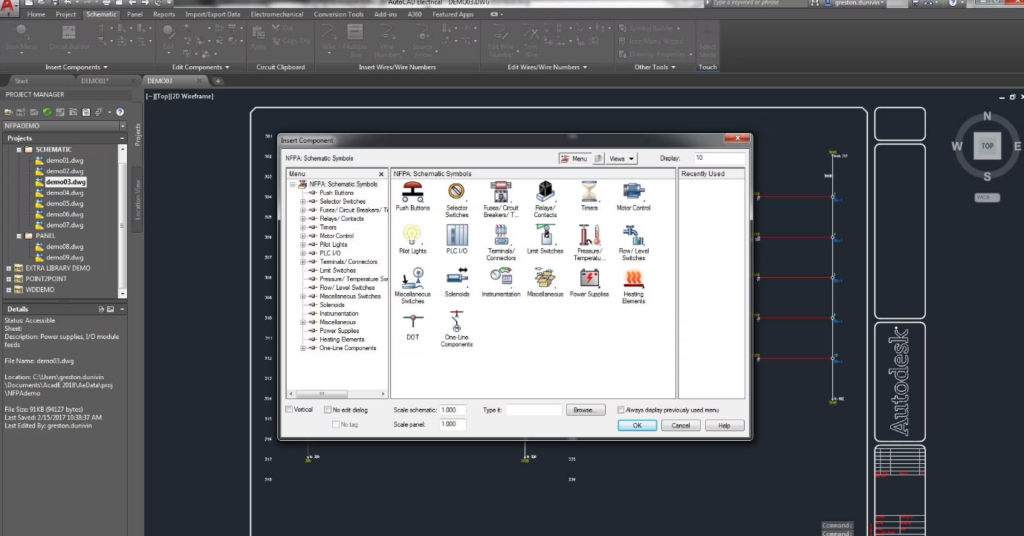
Task: Open dialog Help button
Action: (x=724, y=426)
